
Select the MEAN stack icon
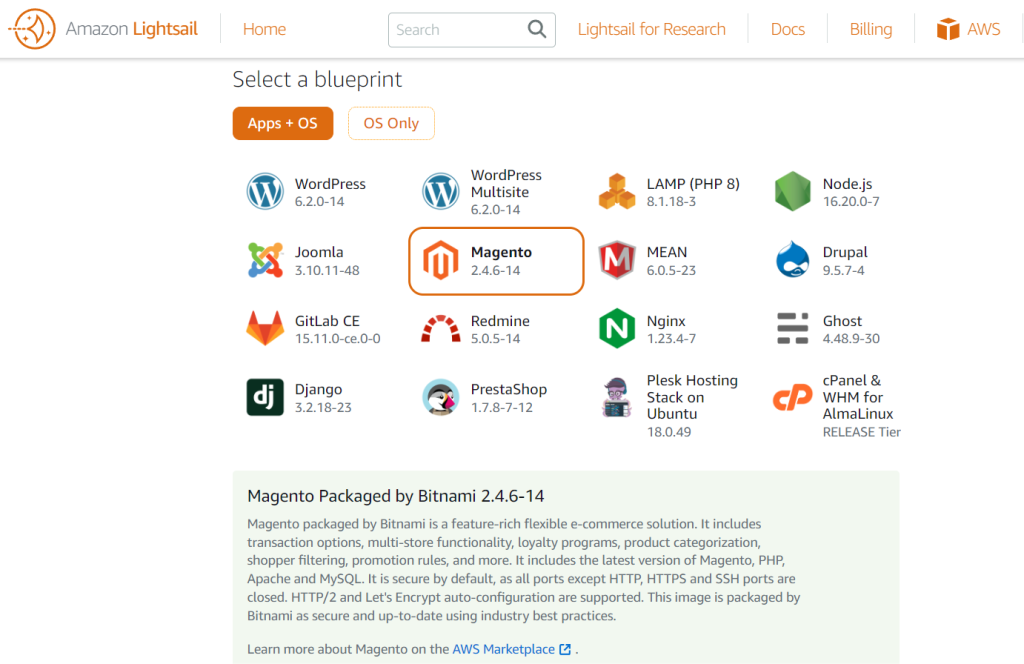coord(617,260)
